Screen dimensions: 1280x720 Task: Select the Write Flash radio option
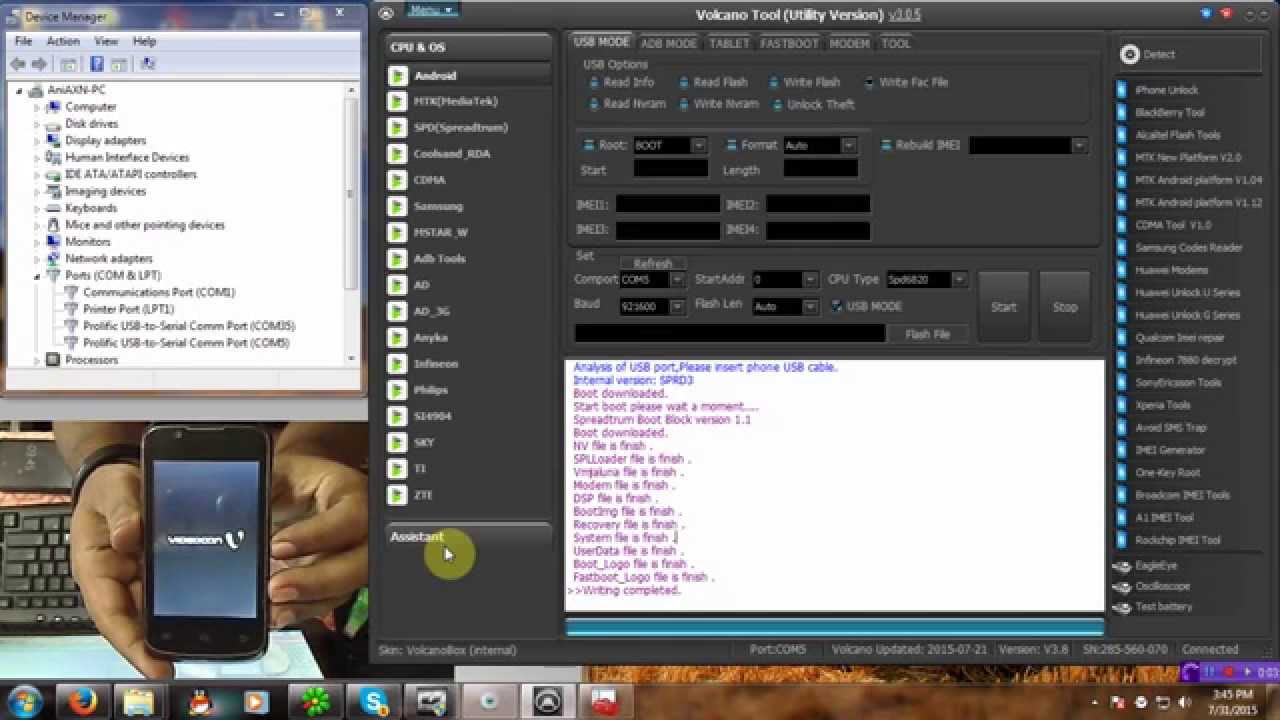click(x=775, y=82)
